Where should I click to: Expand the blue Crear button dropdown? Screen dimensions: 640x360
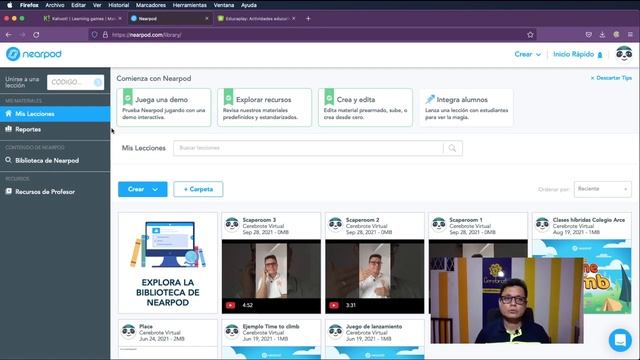coord(155,189)
